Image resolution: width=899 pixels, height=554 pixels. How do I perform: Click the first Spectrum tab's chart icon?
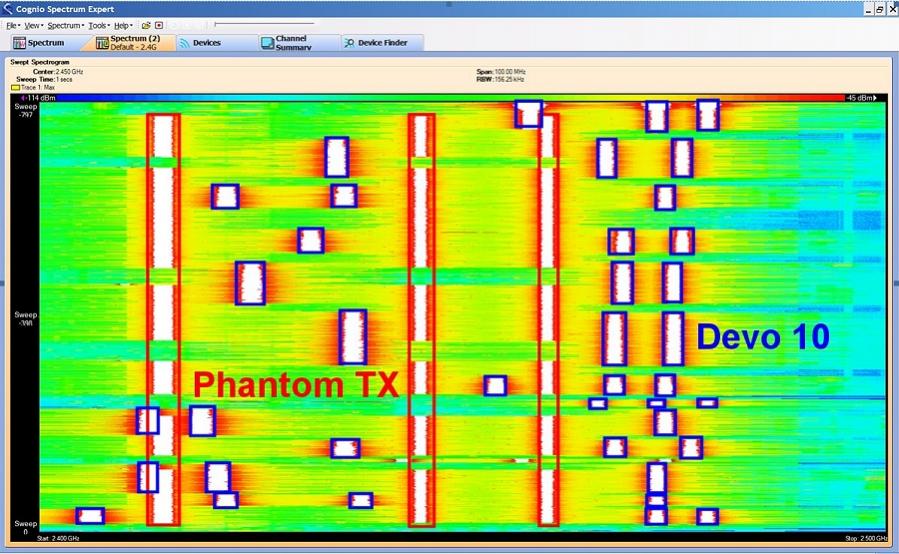click(19, 43)
